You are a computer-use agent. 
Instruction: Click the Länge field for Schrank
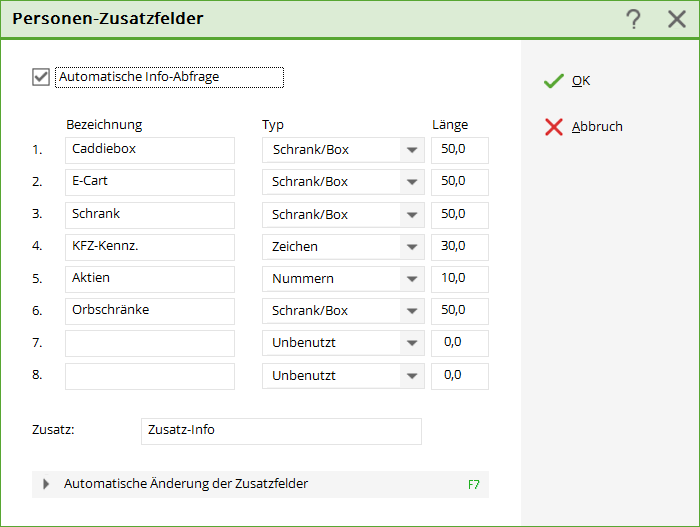460,215
